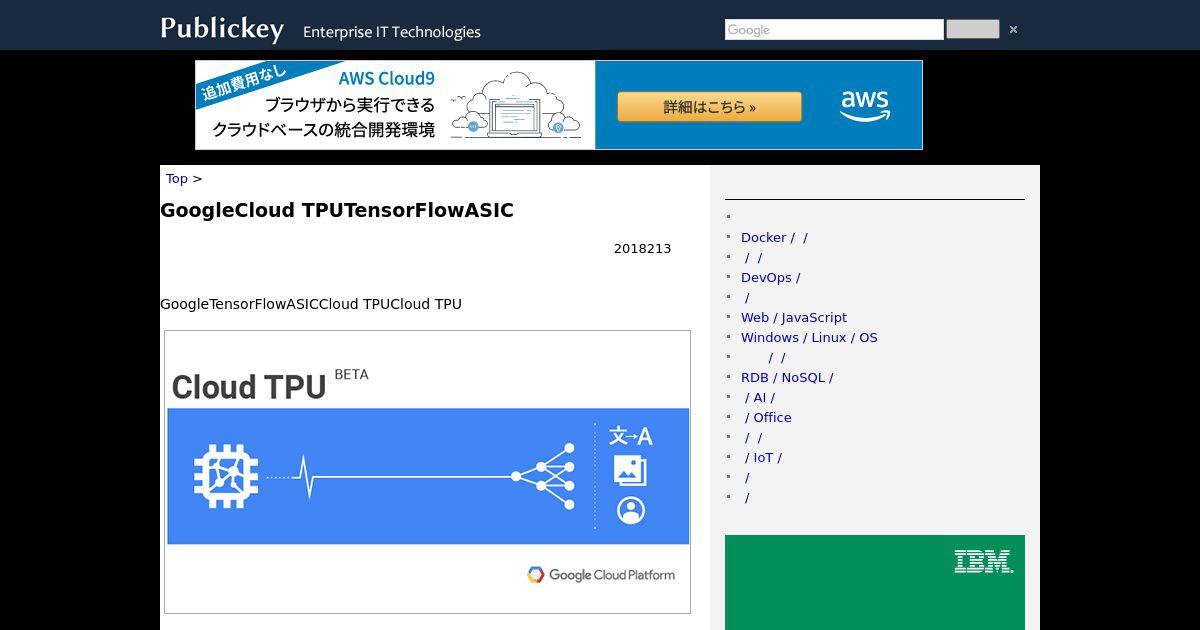This screenshot has height=630, width=1200.
Task: Clear the search with the × icon
Action: [1013, 30]
